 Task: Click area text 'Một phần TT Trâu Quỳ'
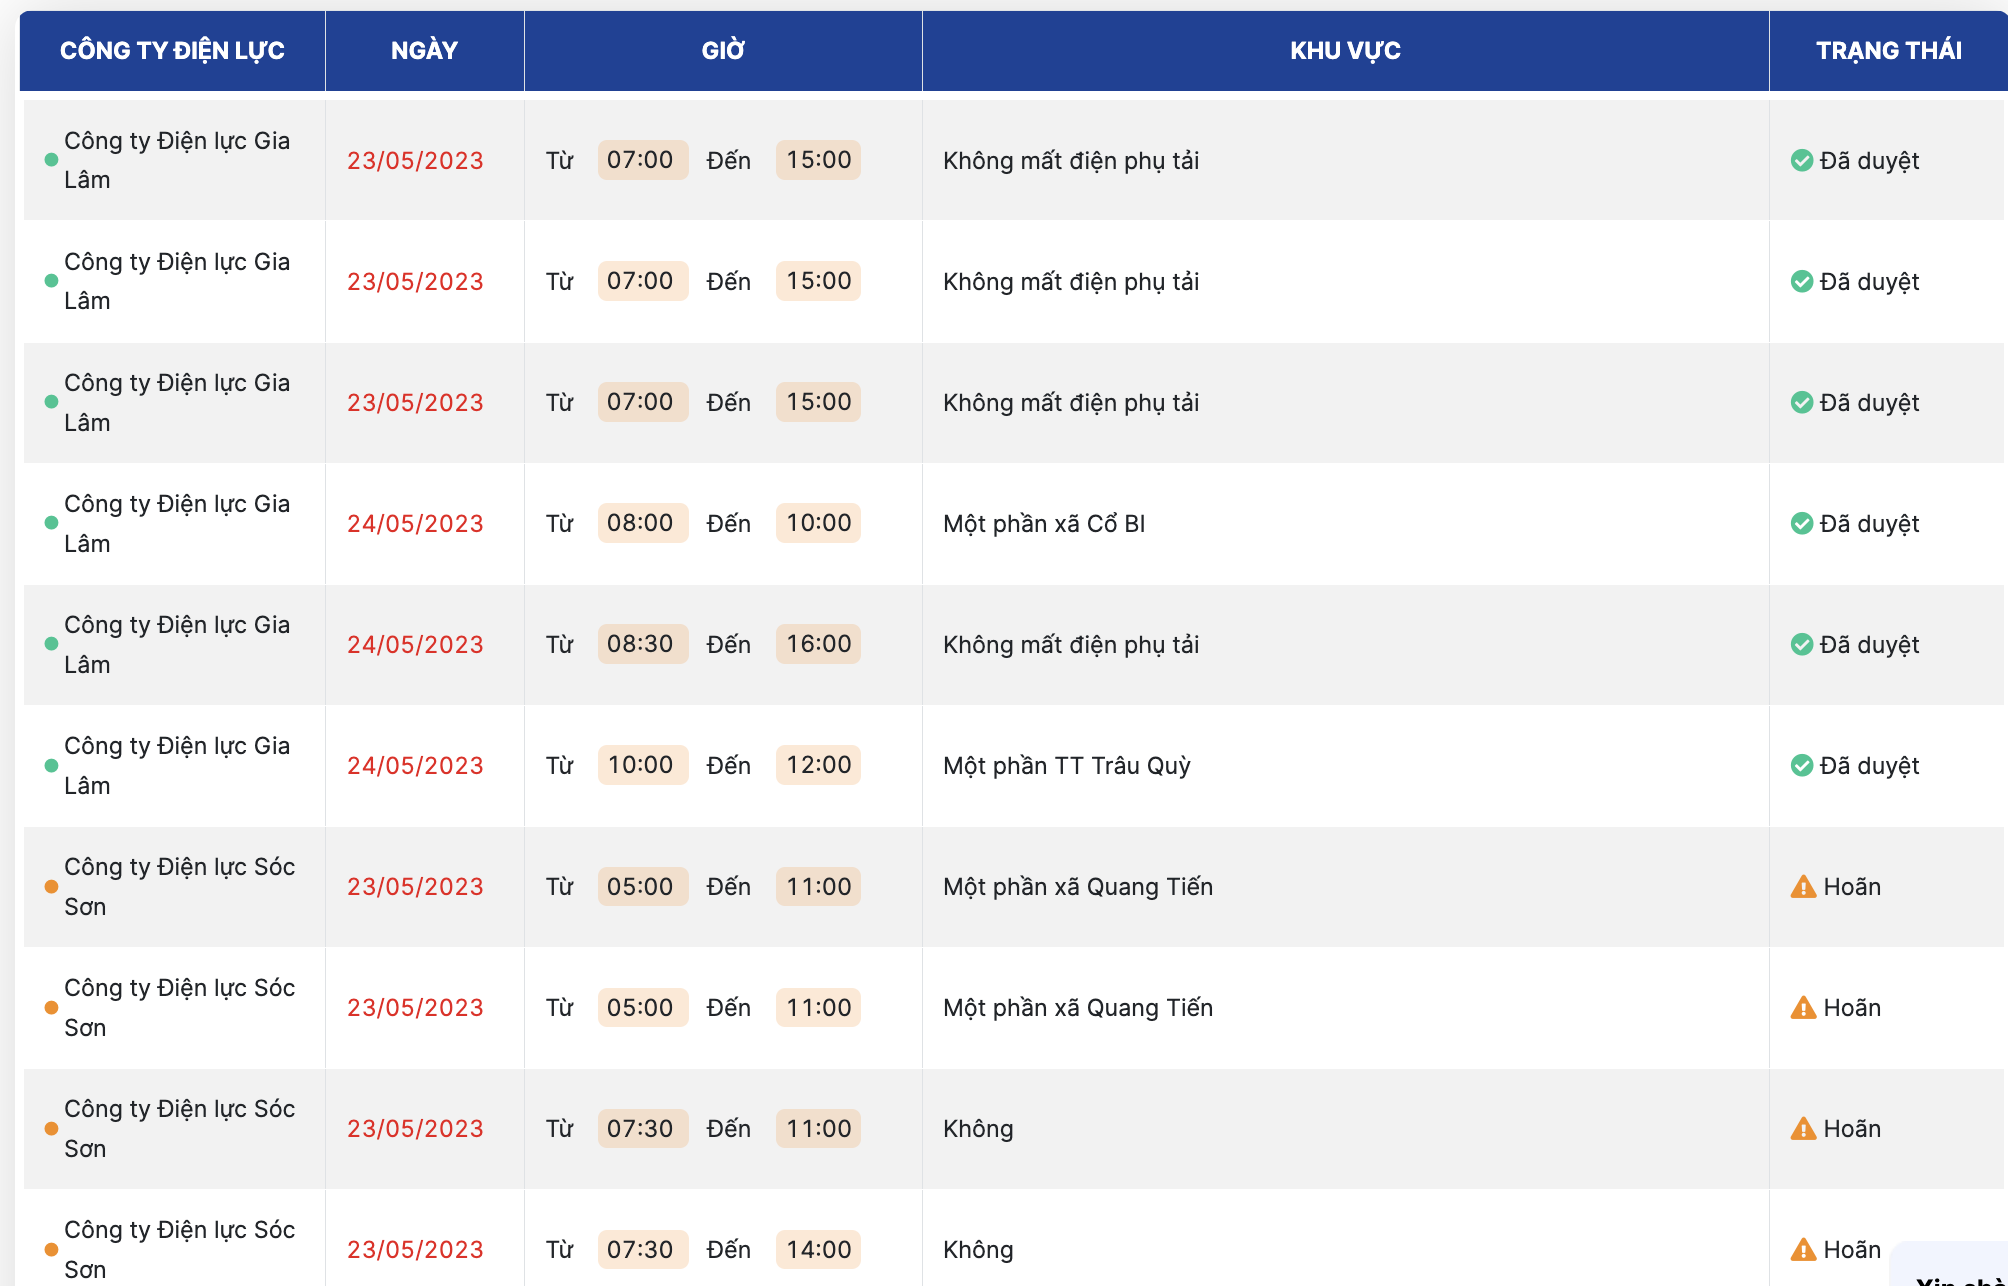point(1067,766)
